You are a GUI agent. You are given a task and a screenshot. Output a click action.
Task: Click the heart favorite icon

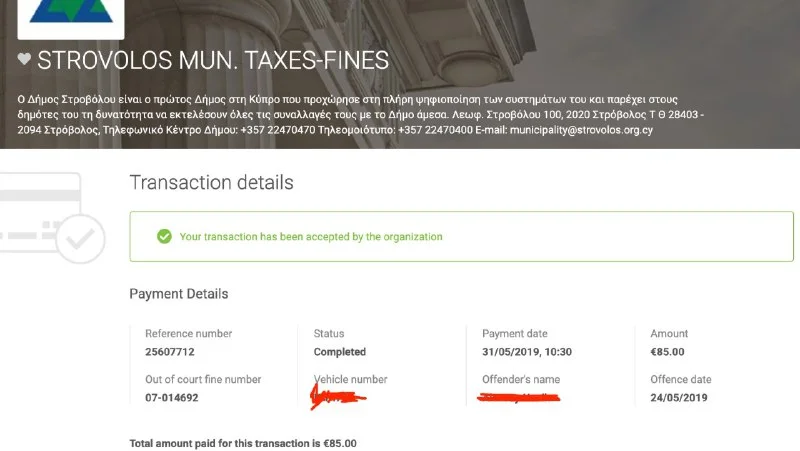(25, 60)
